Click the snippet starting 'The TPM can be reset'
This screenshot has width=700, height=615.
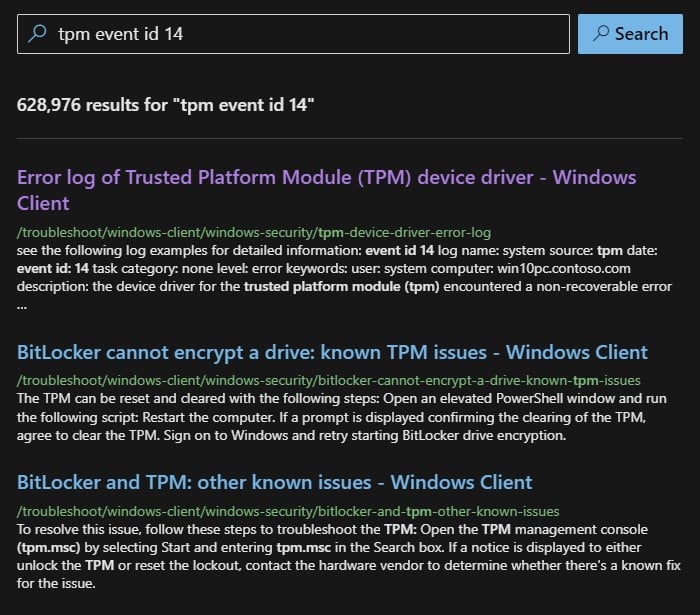[x=342, y=417]
